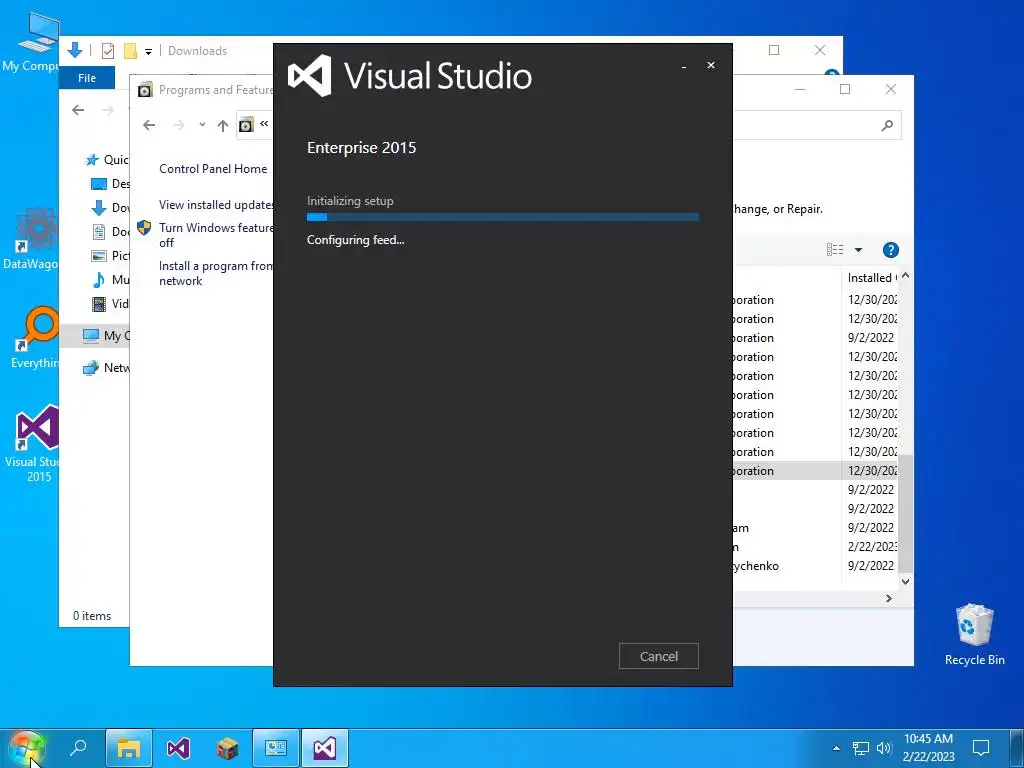
Task: Show hidden tray icons
Action: point(837,748)
